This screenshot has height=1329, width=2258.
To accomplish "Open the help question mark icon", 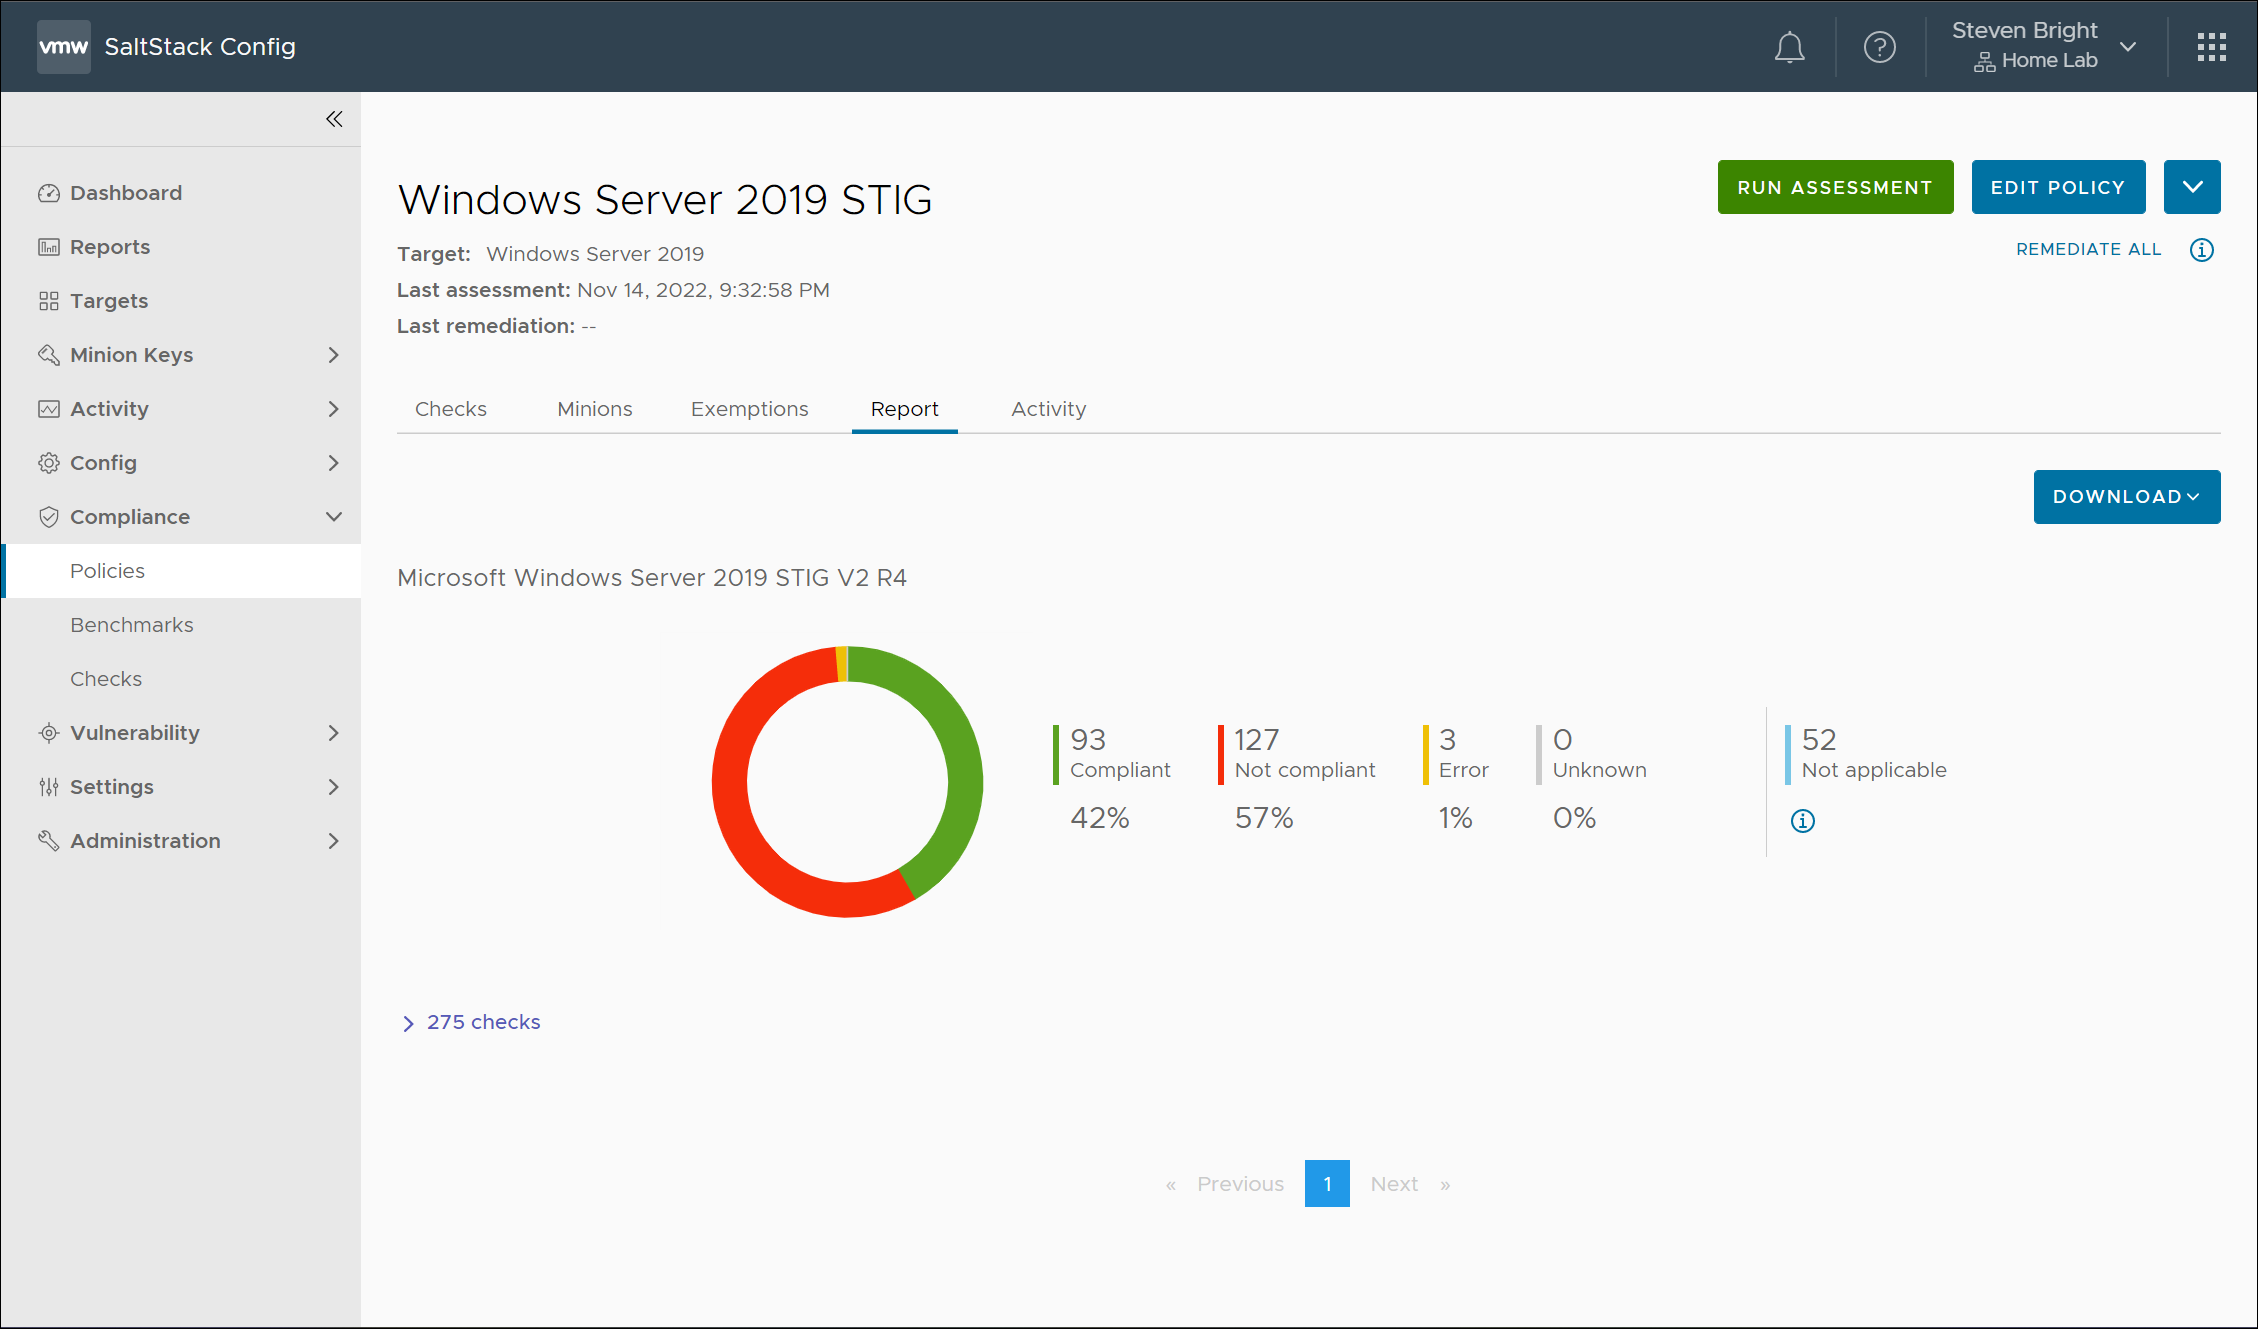I will [1879, 47].
